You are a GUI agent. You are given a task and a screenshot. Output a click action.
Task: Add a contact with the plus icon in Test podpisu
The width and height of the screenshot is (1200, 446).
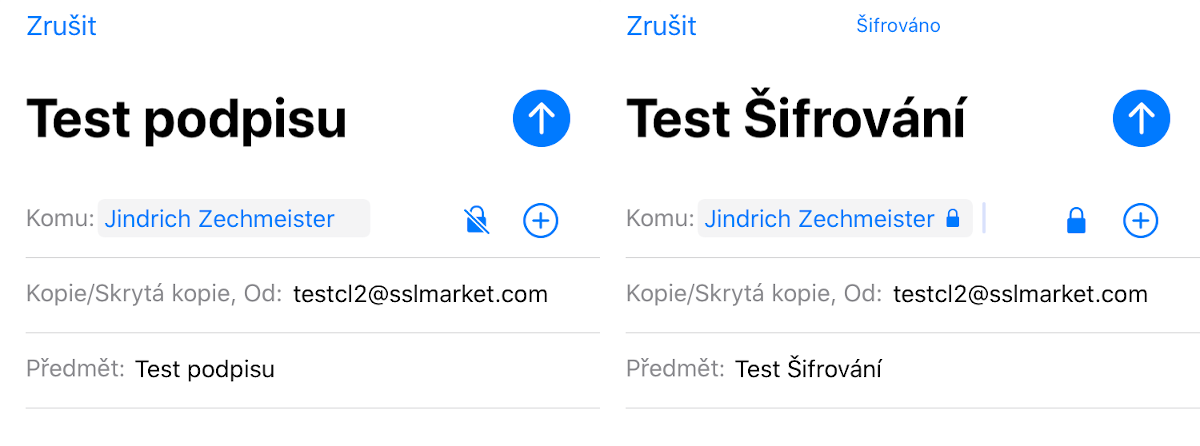coord(541,220)
